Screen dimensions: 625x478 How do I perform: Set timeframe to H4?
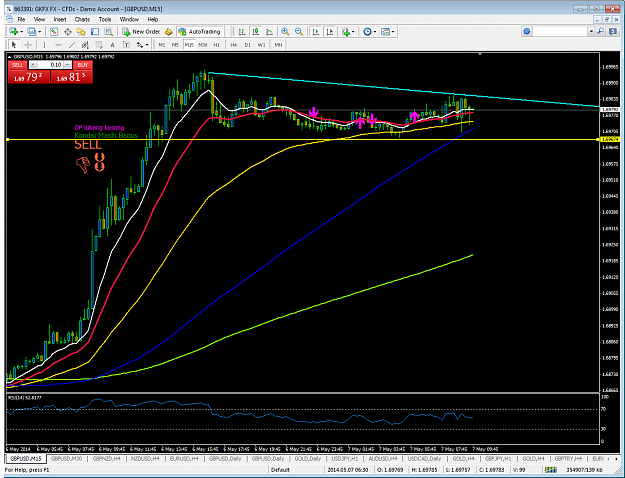click(x=234, y=45)
